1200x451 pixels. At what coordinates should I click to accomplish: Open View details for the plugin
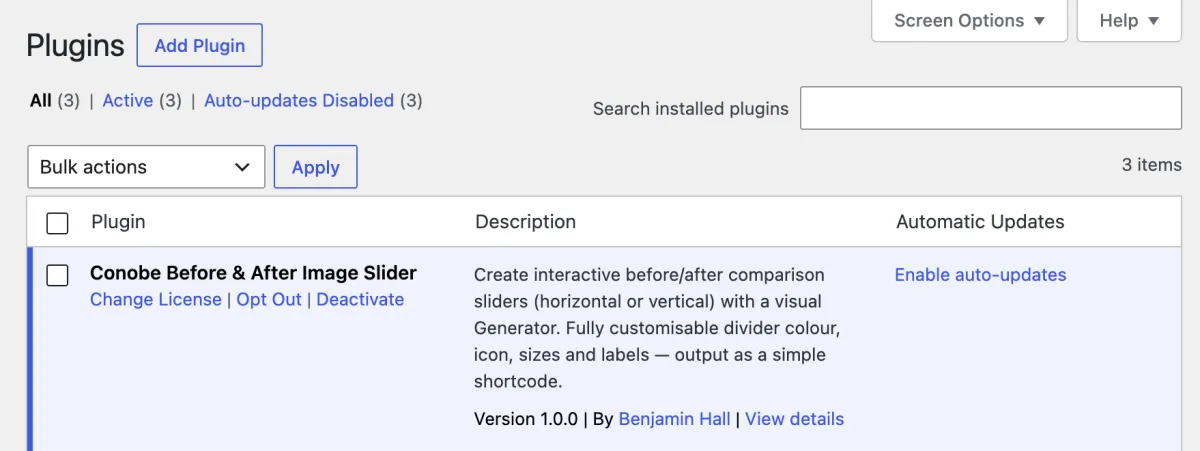point(795,419)
